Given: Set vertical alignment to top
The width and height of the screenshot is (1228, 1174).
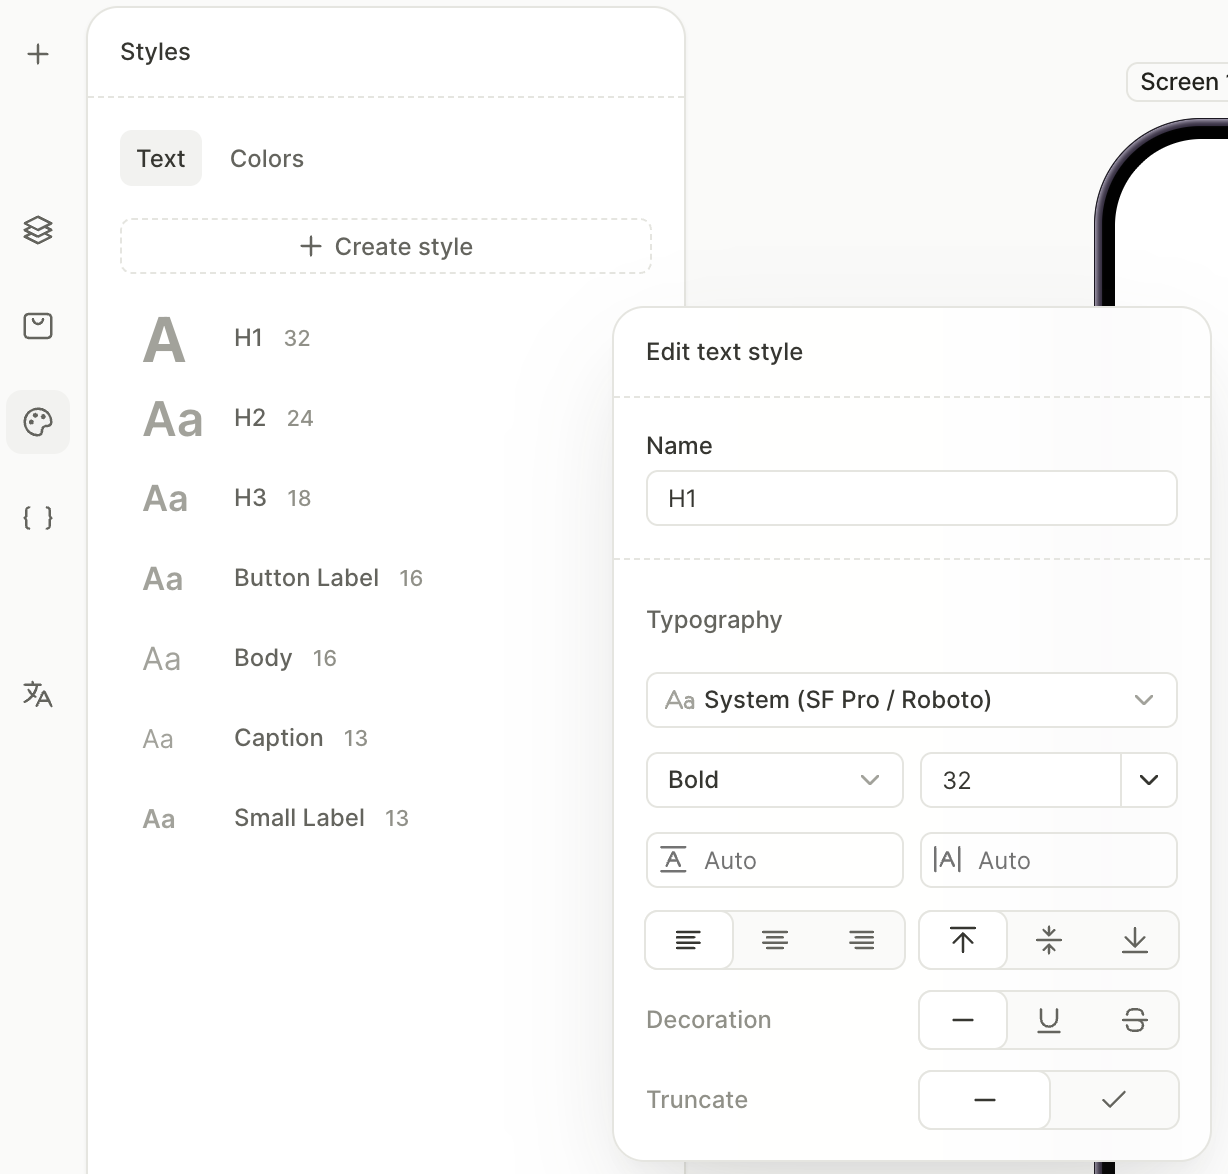Looking at the screenshot, I should point(963,940).
